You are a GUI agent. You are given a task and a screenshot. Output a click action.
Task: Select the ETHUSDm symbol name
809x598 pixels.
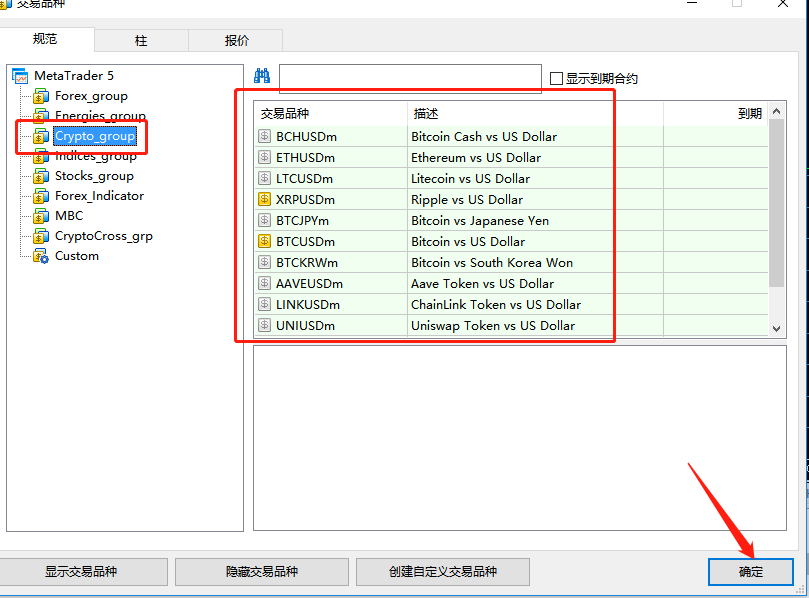305,157
